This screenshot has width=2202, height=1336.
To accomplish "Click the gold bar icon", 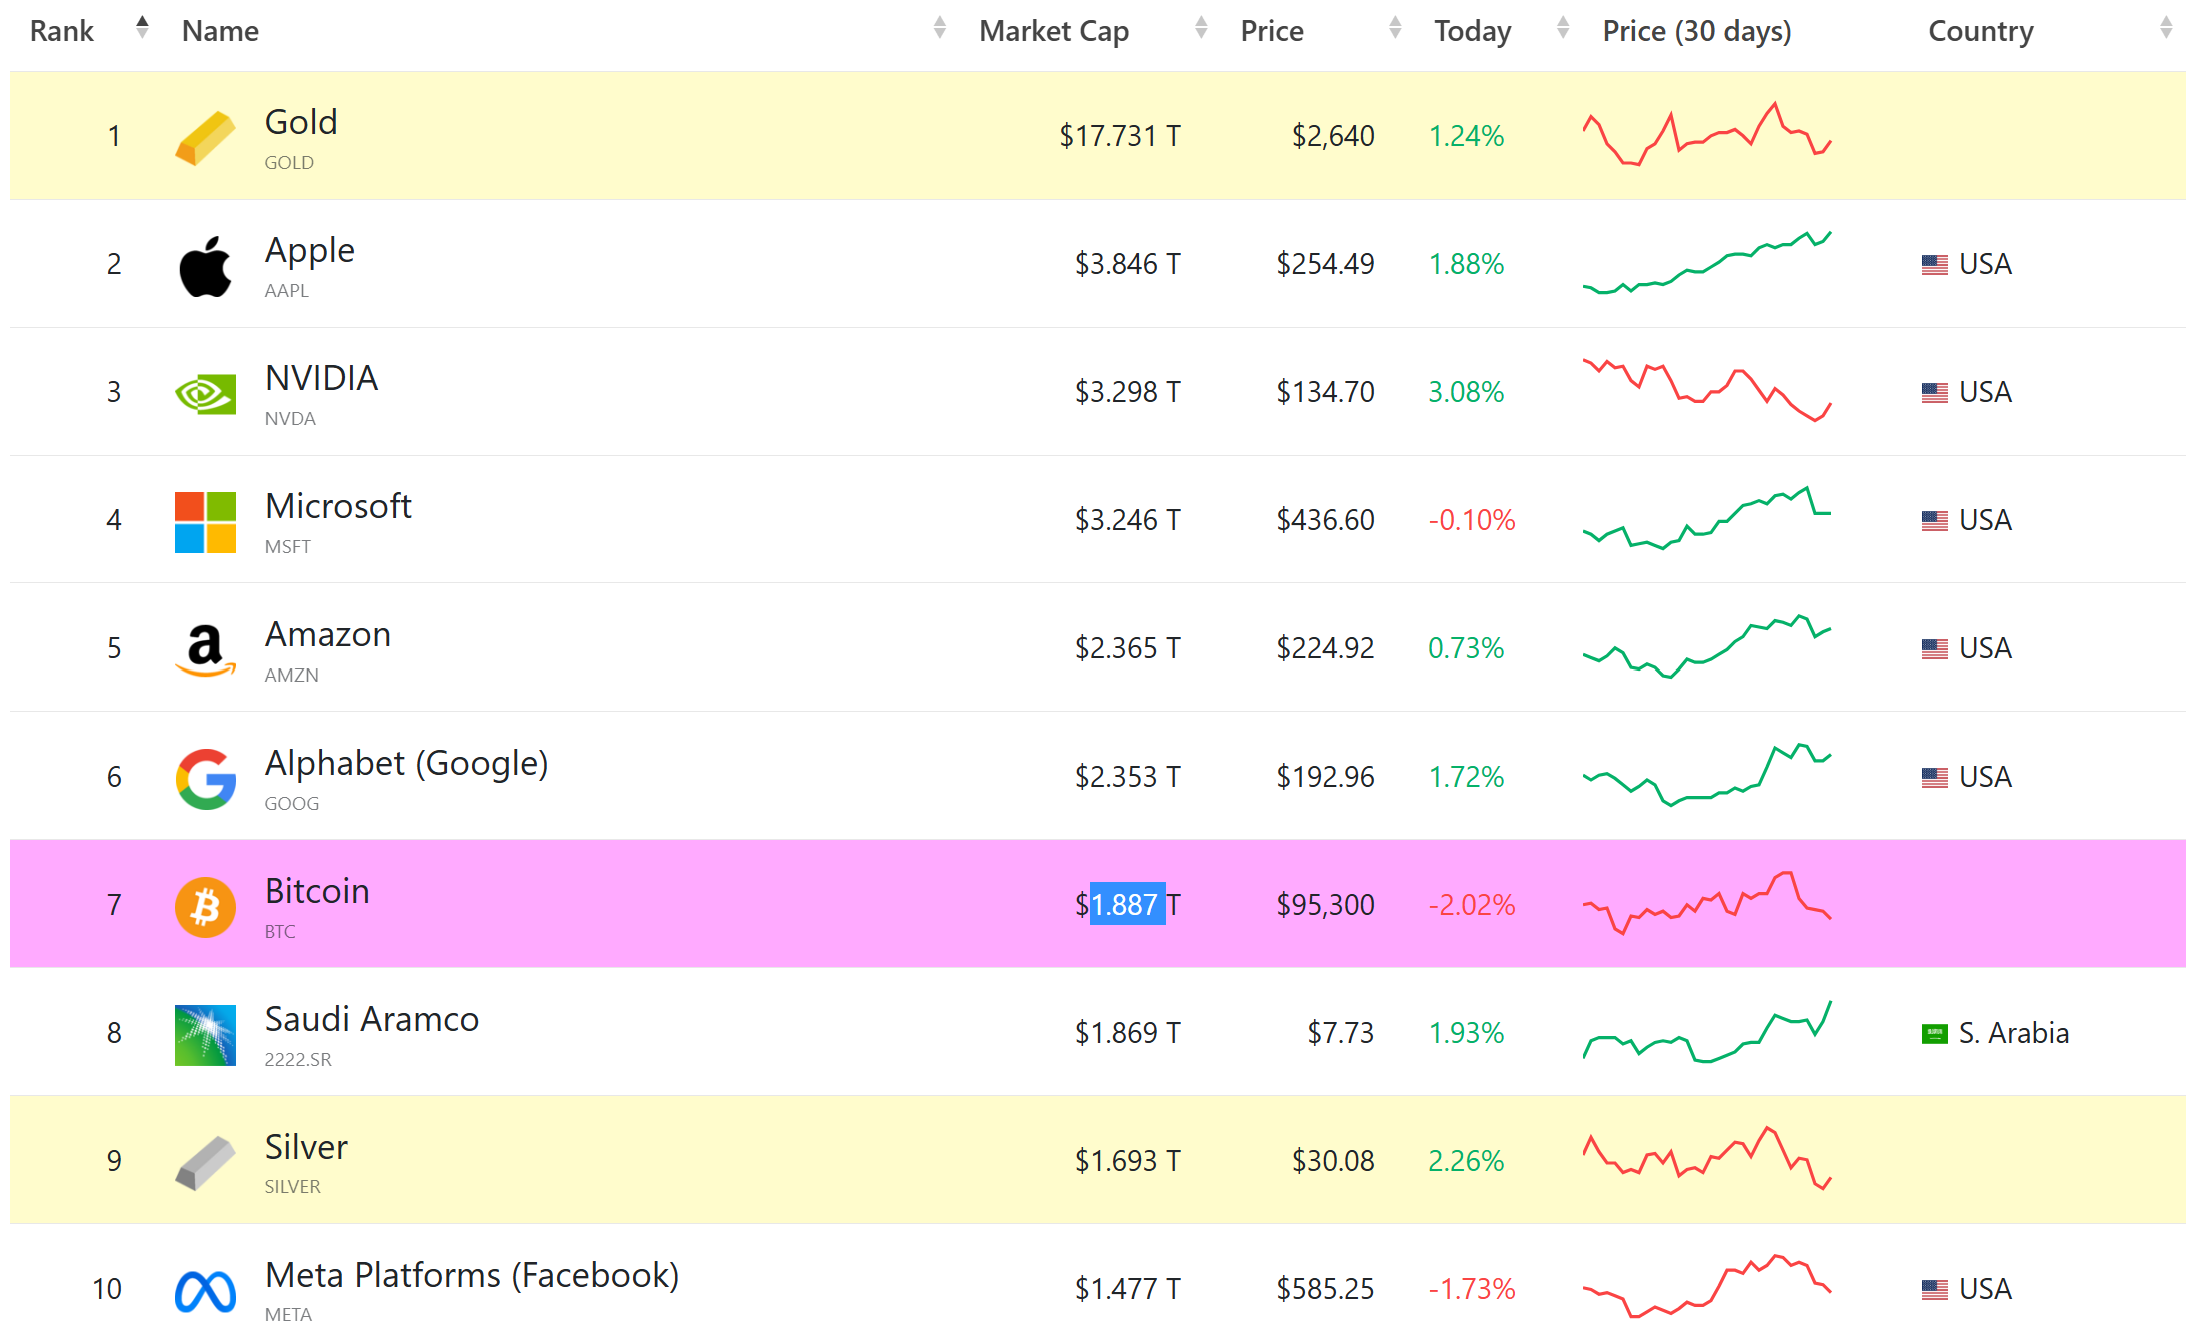I will 205,137.
